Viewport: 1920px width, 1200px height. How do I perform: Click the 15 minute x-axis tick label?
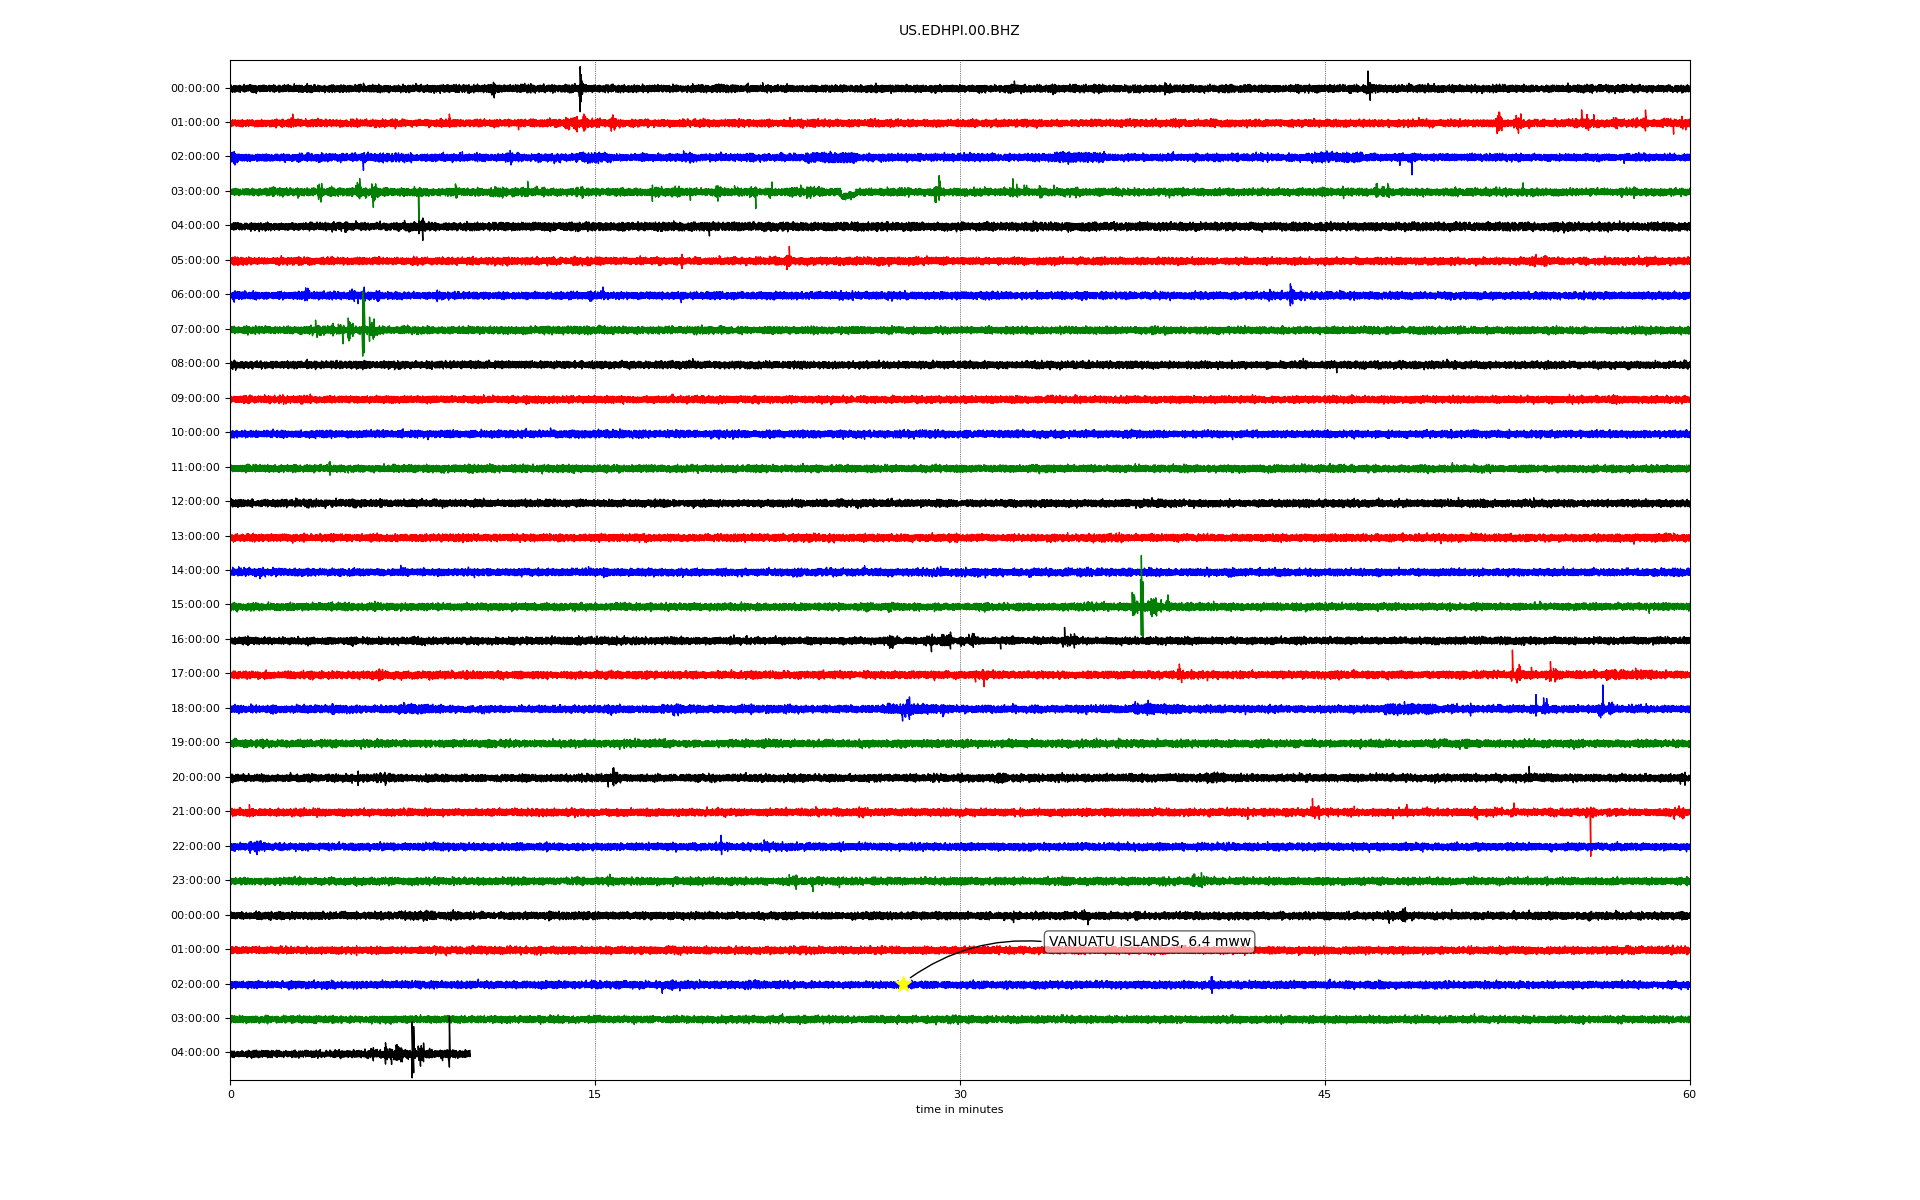click(595, 1094)
